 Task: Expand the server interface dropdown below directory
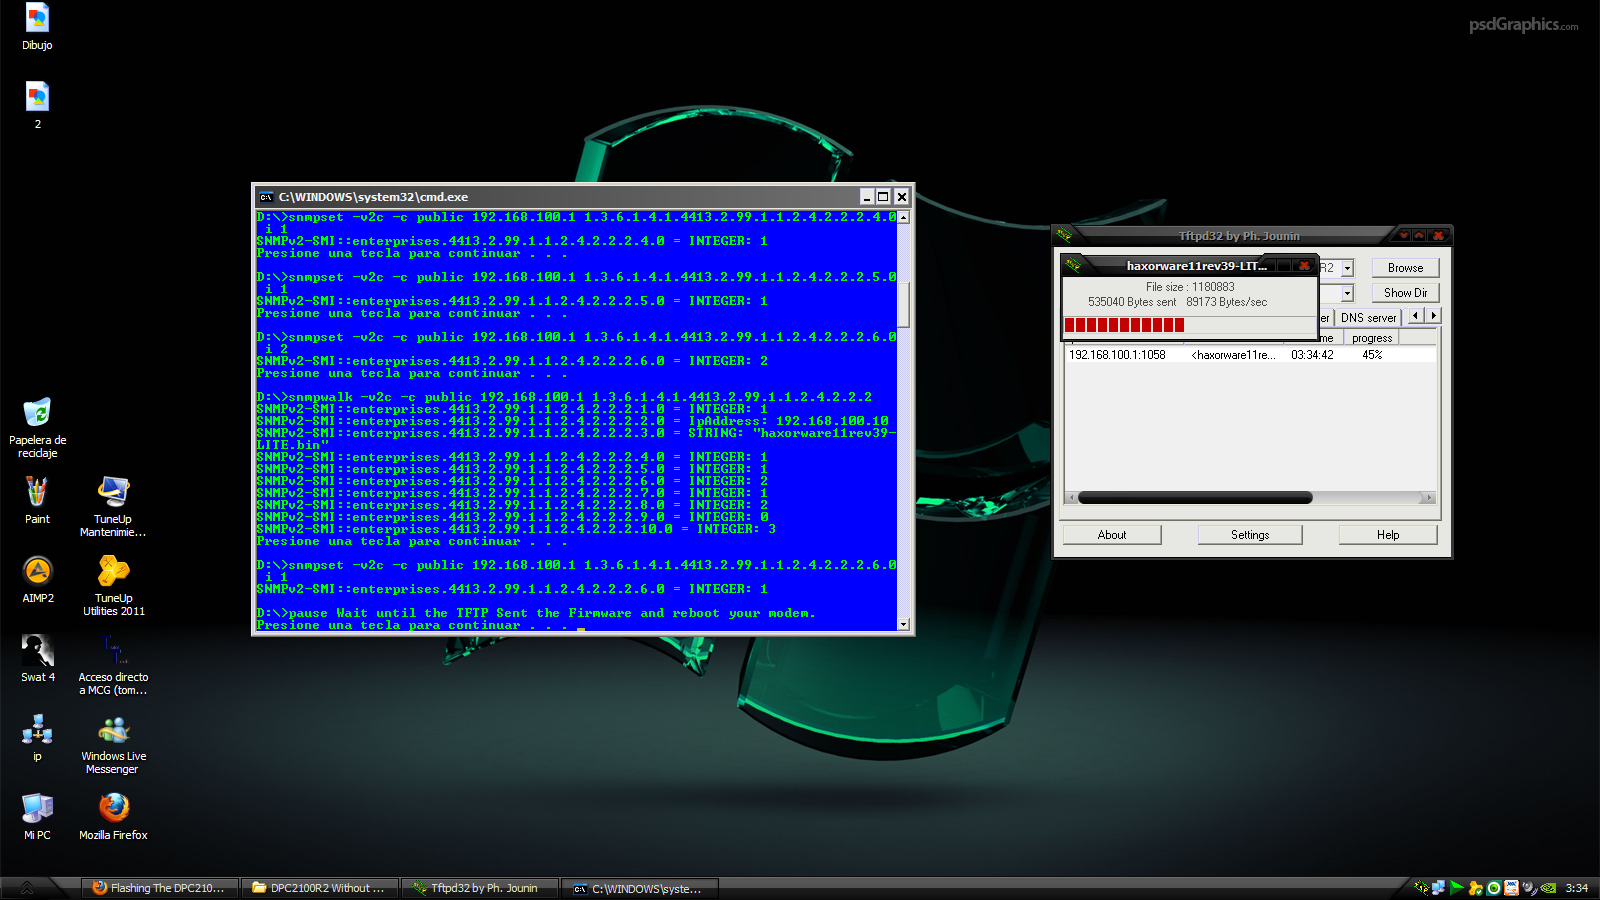click(x=1347, y=293)
